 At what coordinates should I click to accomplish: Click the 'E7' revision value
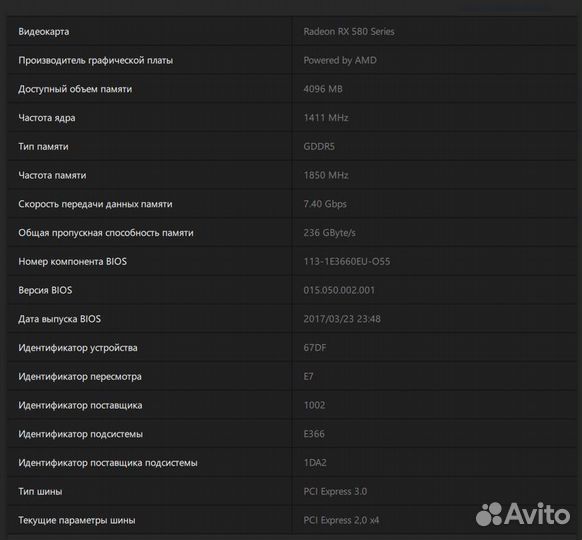coord(308,377)
